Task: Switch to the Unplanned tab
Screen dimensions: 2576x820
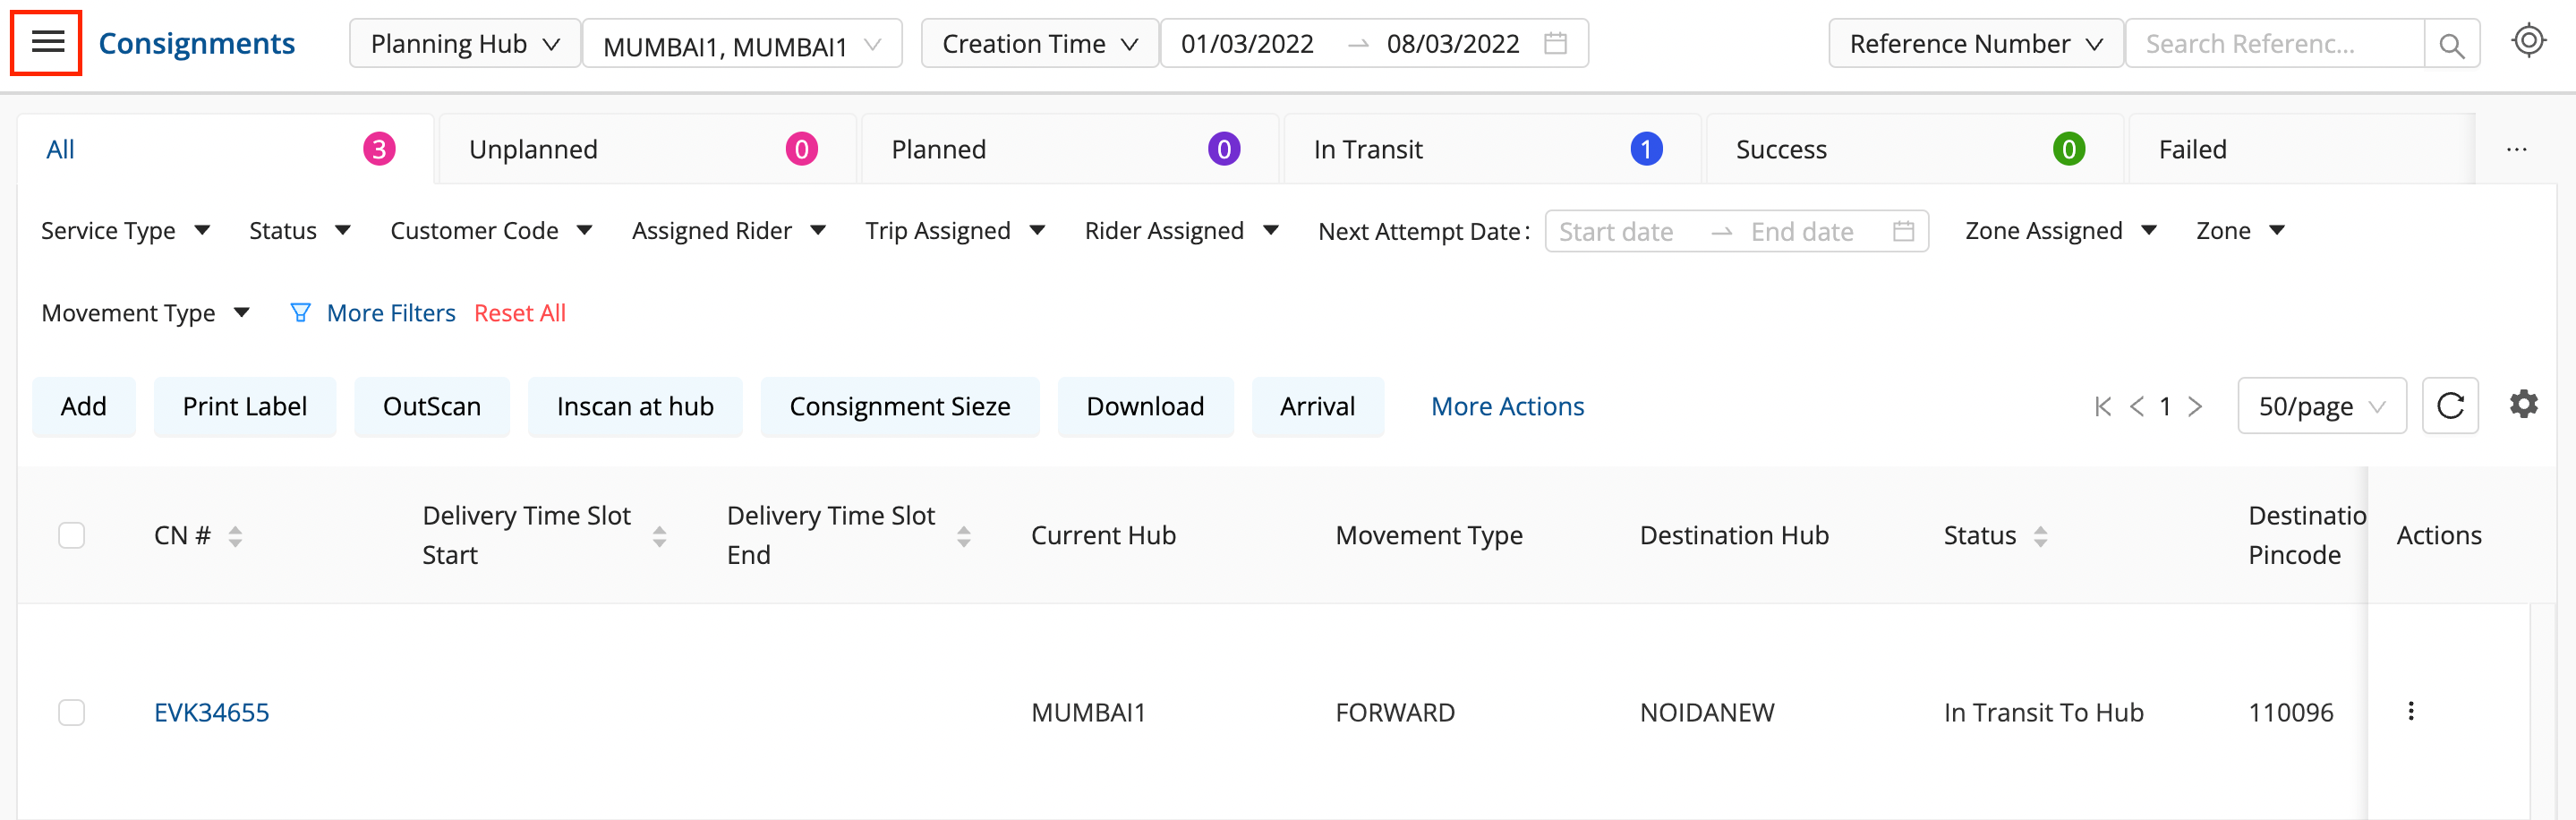Action: (x=645, y=149)
